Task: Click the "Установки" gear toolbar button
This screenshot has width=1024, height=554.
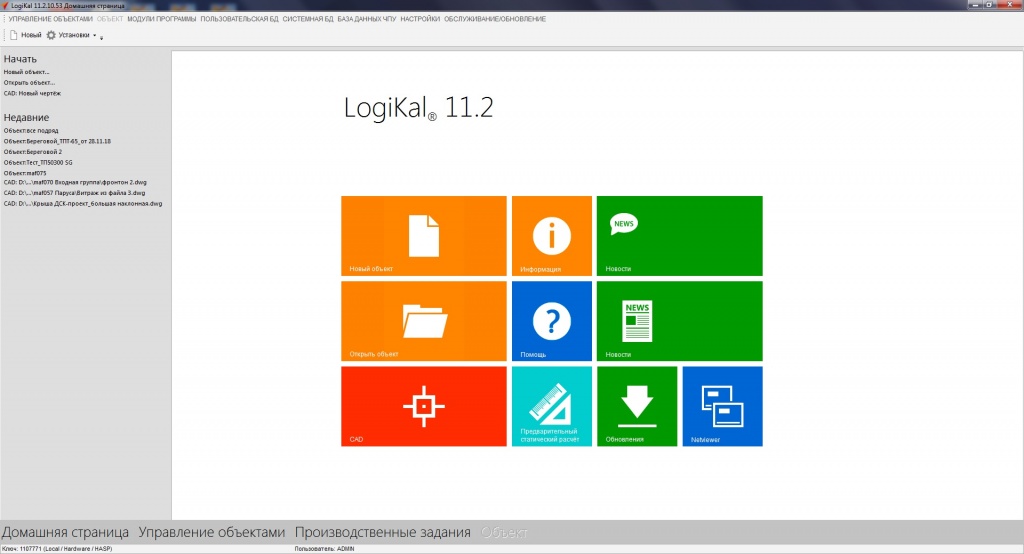Action: [x=68, y=35]
